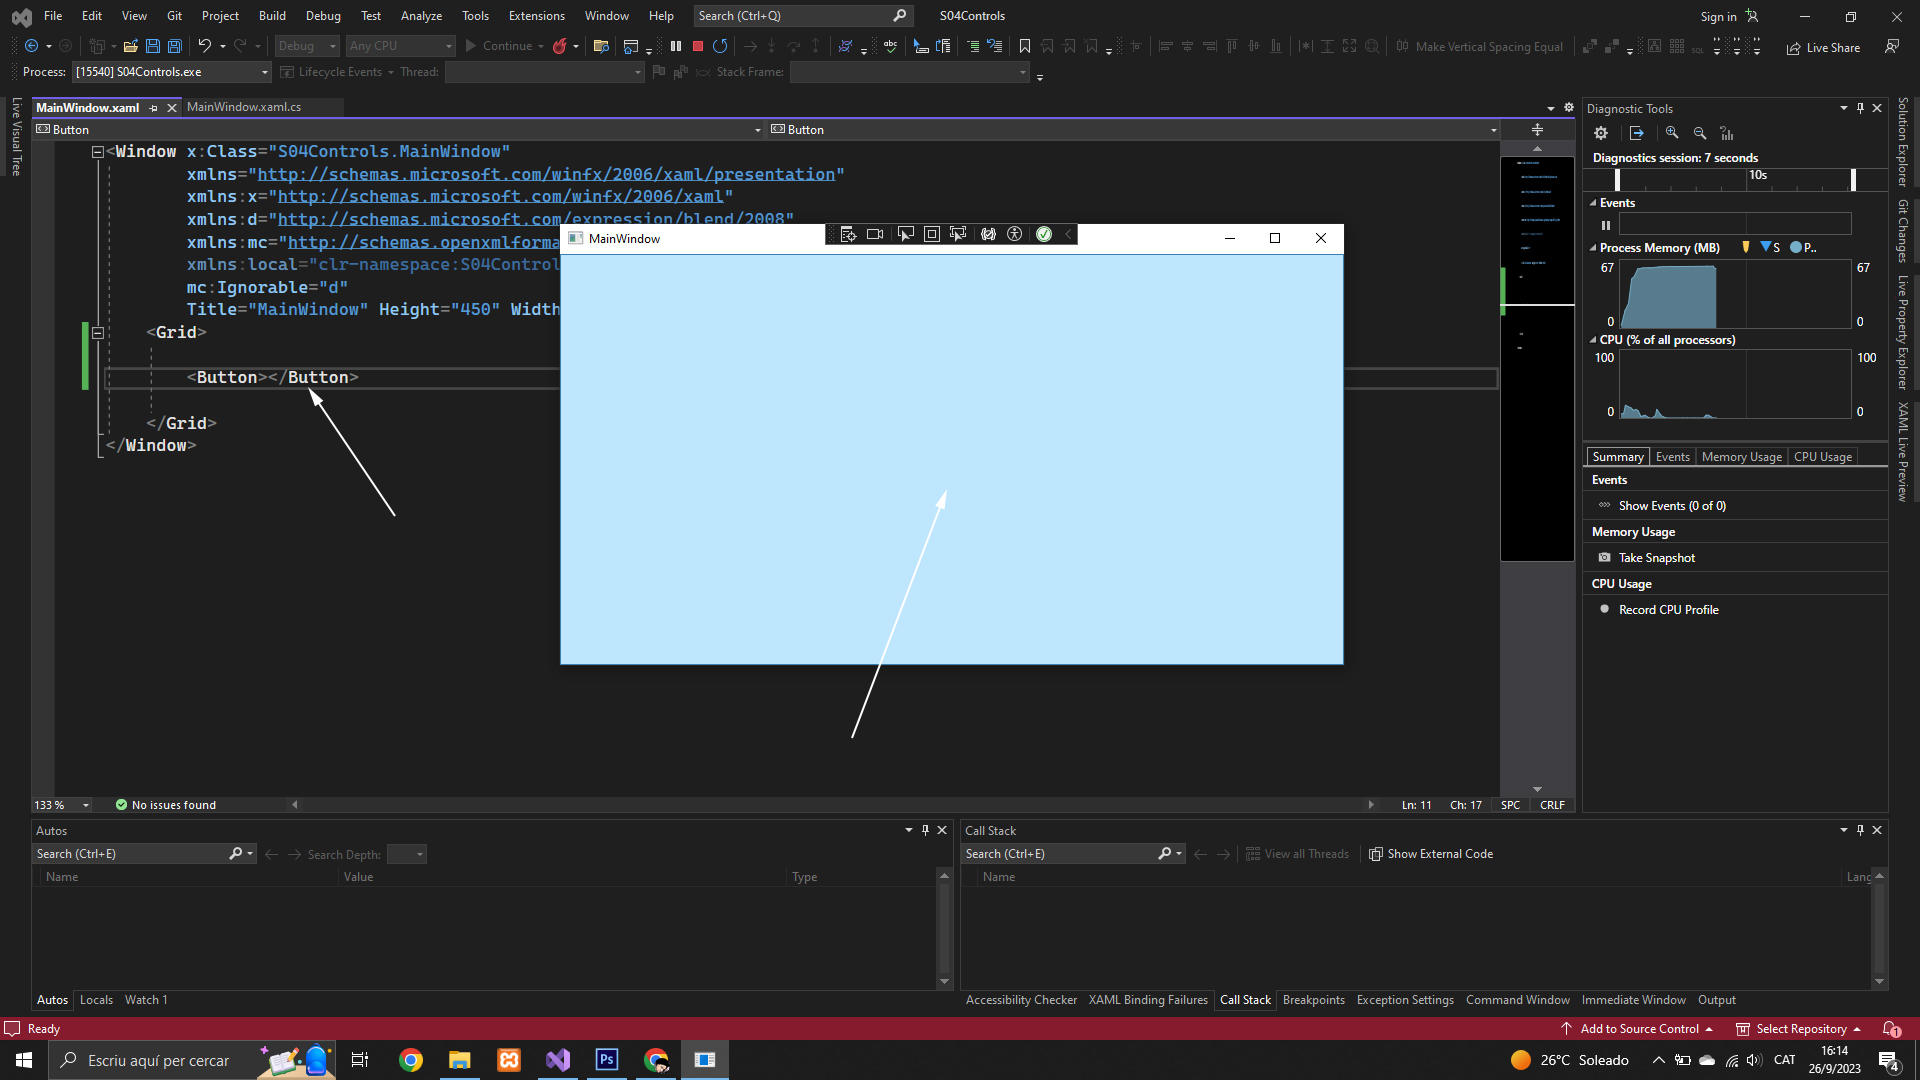This screenshot has height=1080, width=1920.
Task: Switch to MainWindow.xaml.cs tab
Action: click(244, 107)
